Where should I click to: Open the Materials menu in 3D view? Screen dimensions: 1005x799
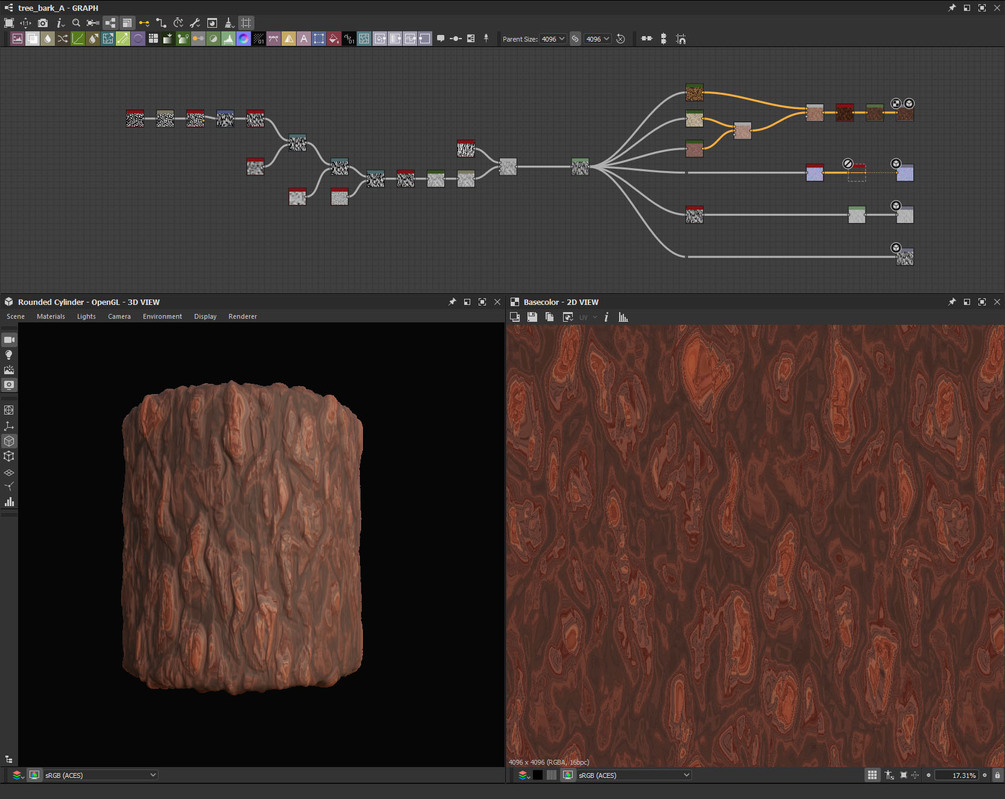(50, 316)
